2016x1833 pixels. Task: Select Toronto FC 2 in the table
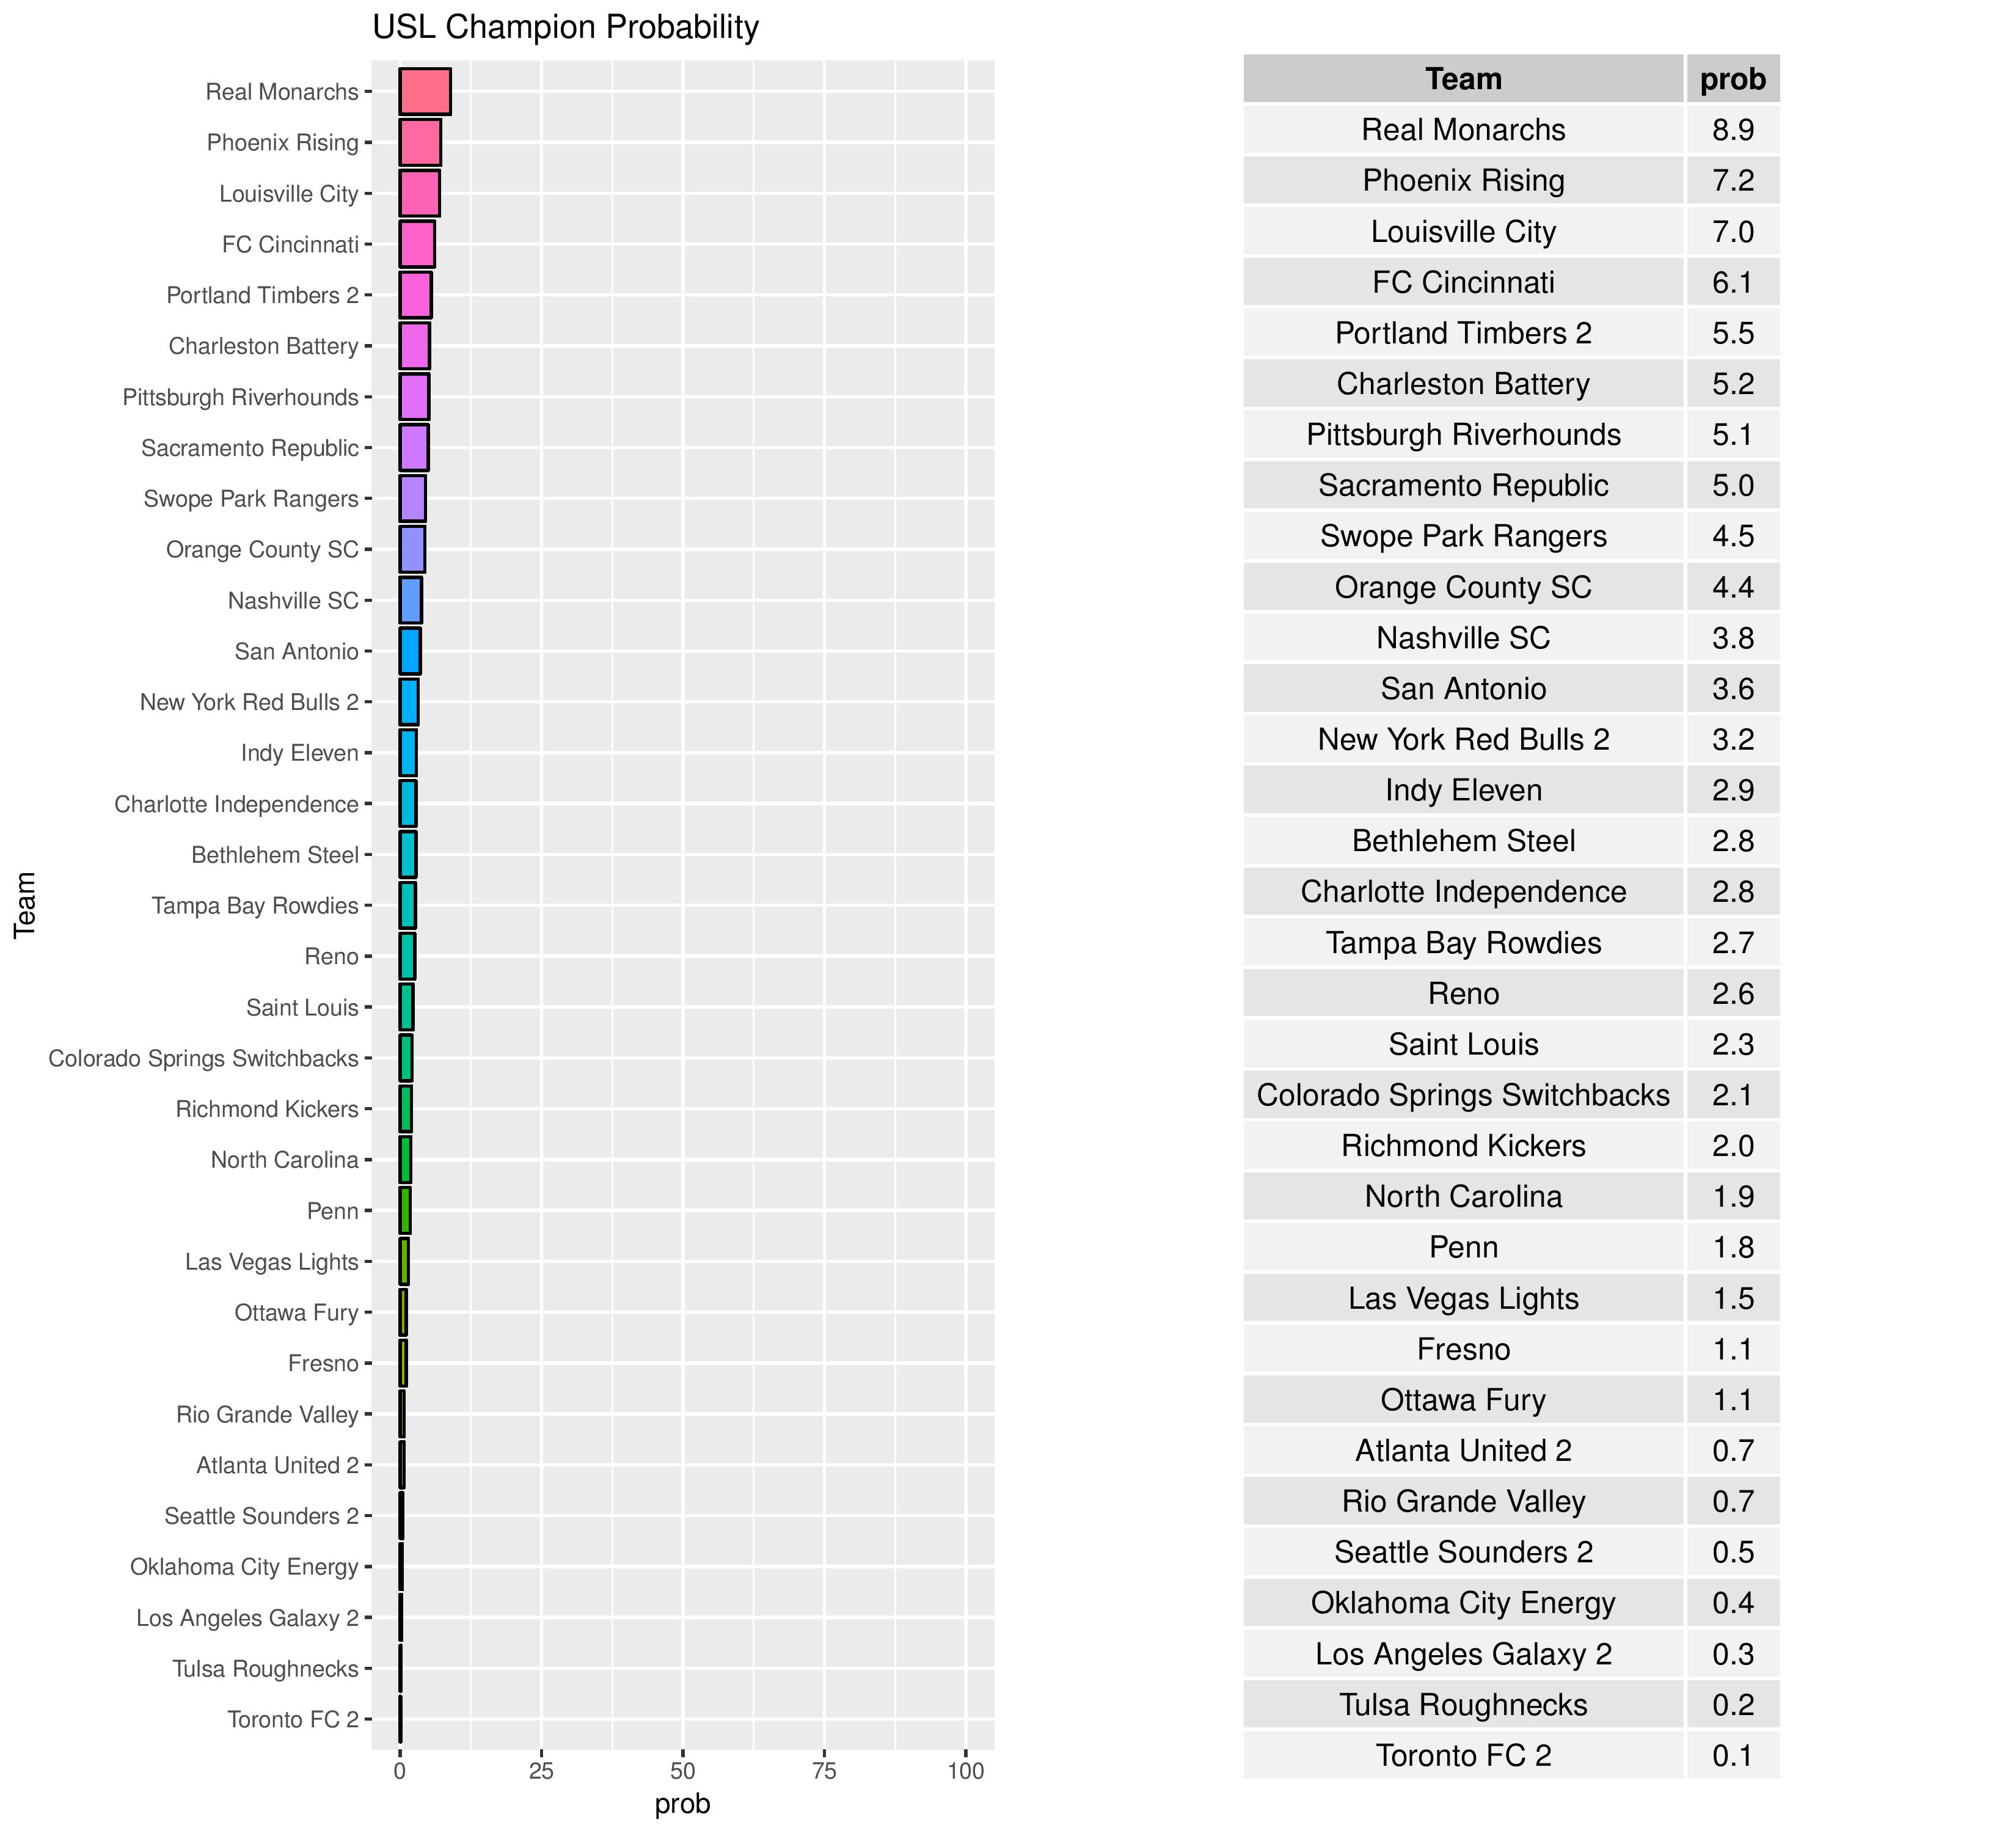pyautogui.click(x=1463, y=1756)
